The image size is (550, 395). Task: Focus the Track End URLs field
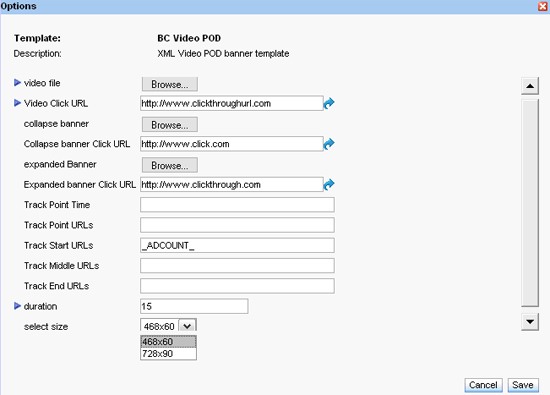point(237,286)
